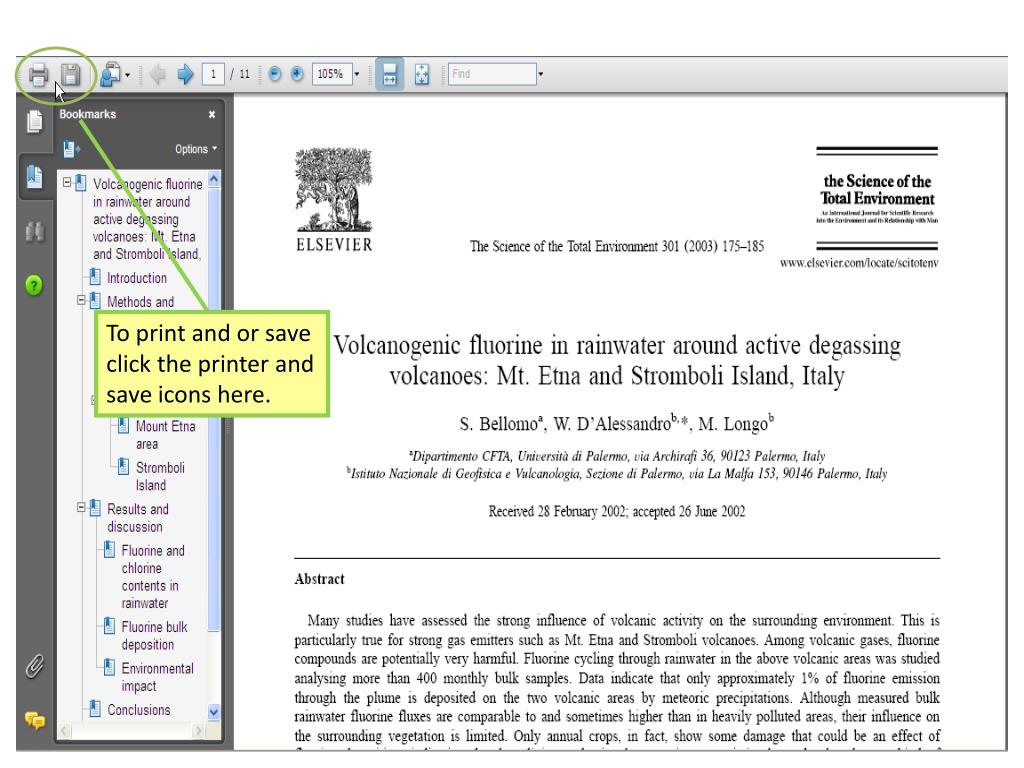Jump to the Conclusions bookmark
This screenshot has width=1024, height=768.
[x=138, y=710]
